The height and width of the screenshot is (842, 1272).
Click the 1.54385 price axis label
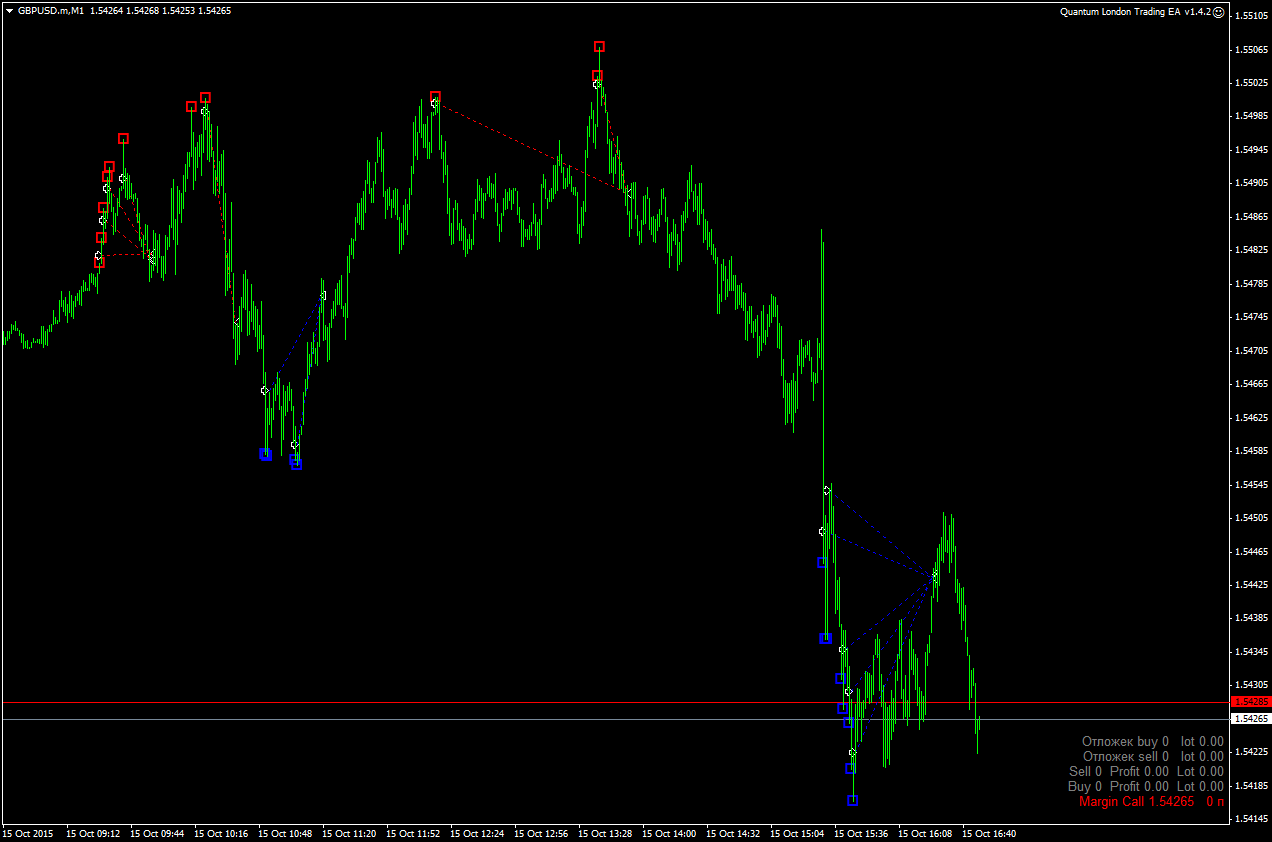[x=1253, y=619]
